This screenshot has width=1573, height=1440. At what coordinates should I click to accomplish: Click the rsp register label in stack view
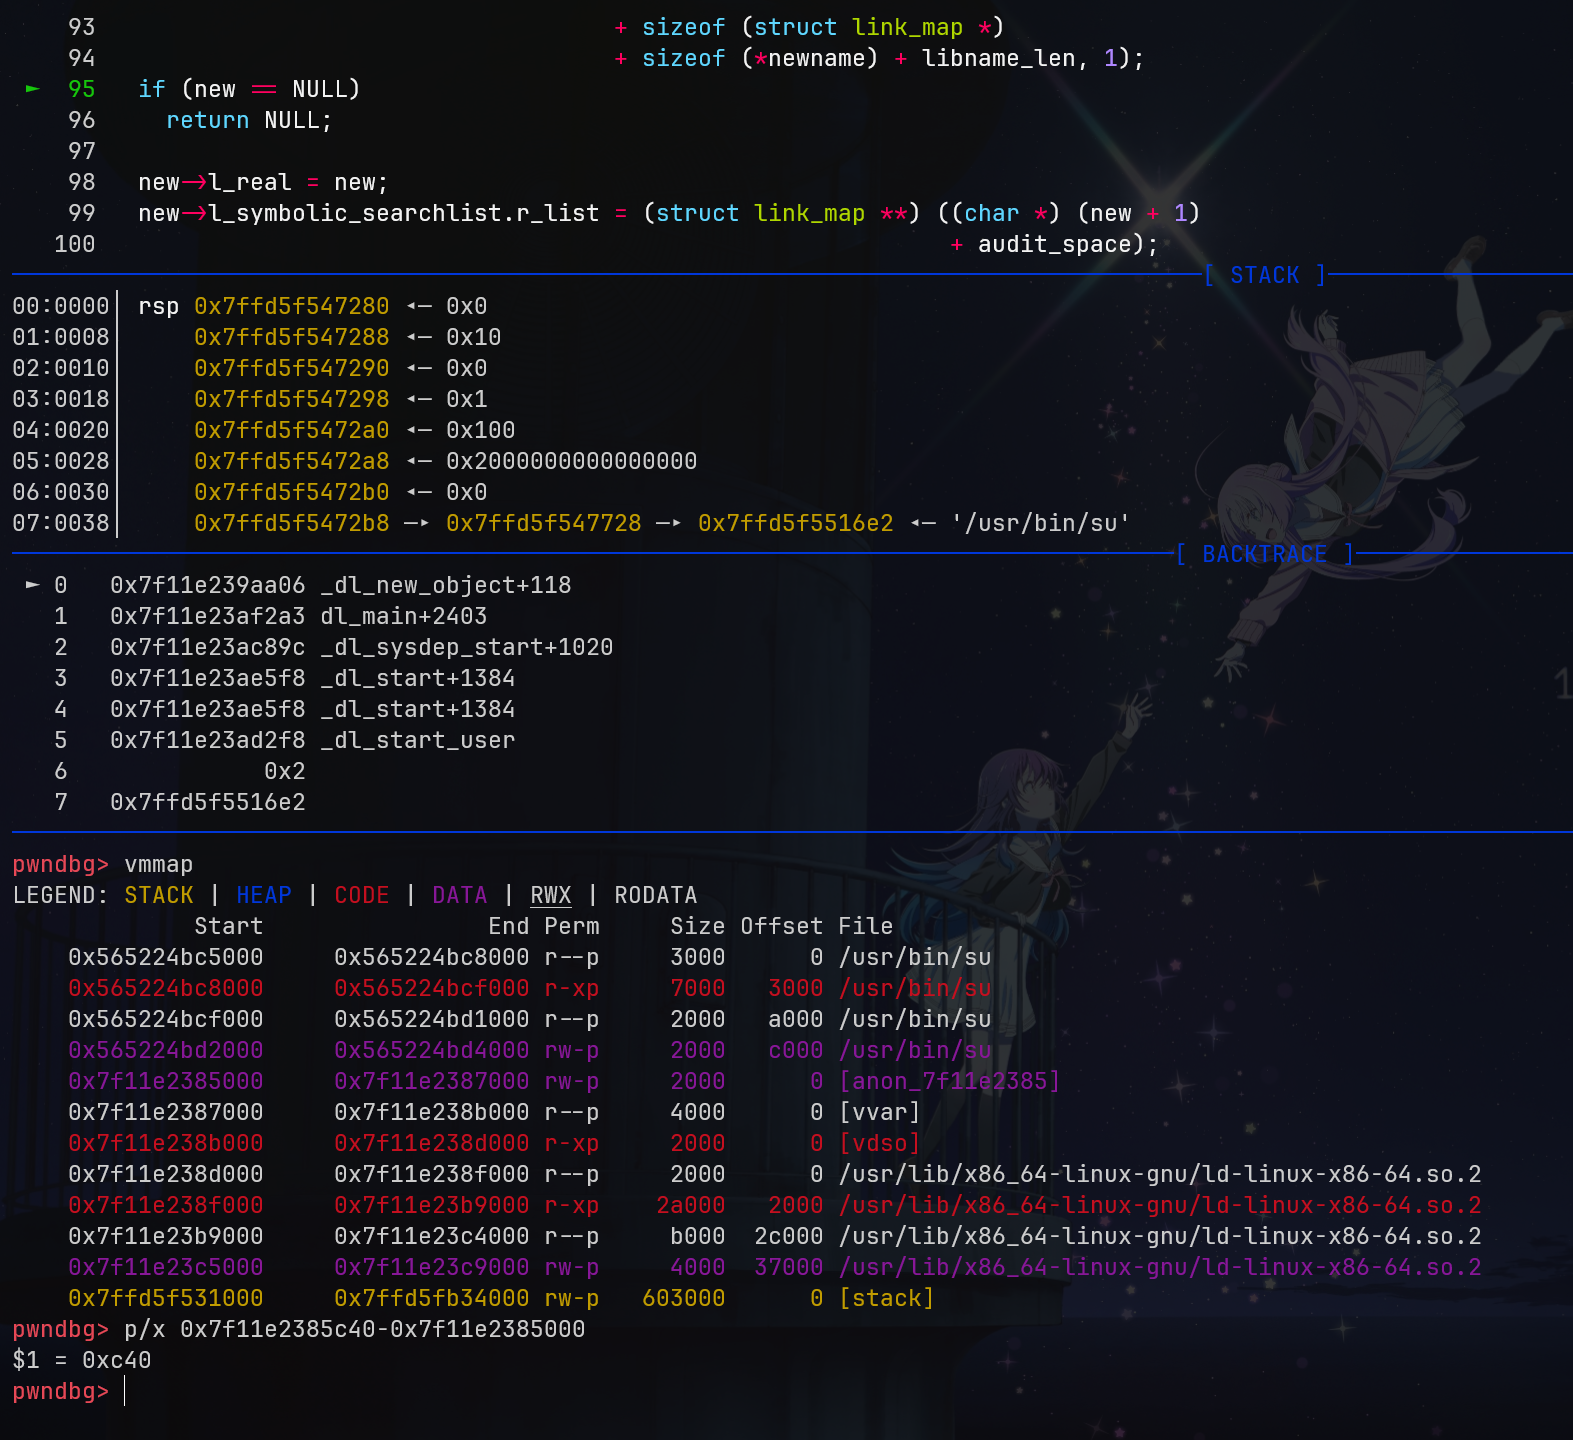(158, 306)
